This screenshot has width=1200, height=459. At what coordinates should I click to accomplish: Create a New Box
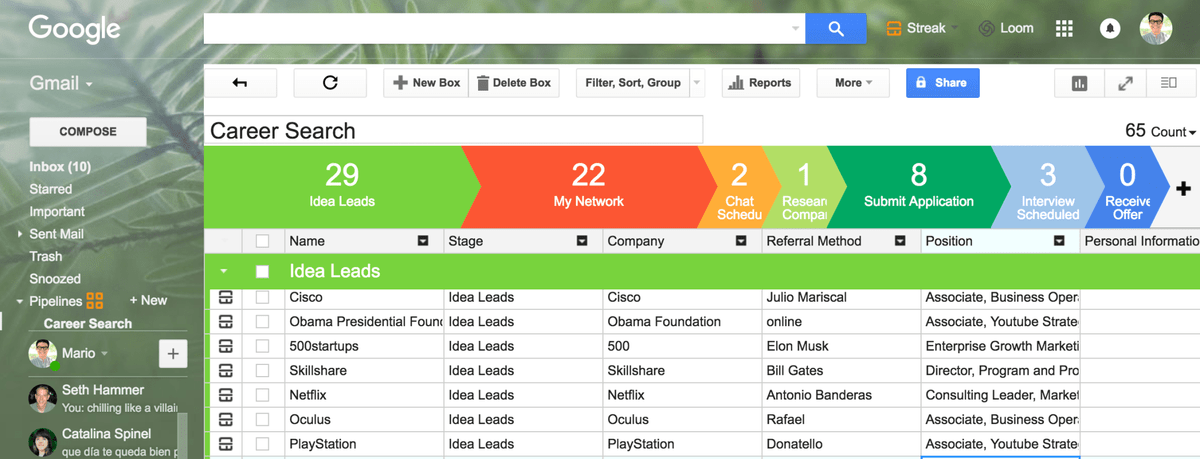(426, 83)
